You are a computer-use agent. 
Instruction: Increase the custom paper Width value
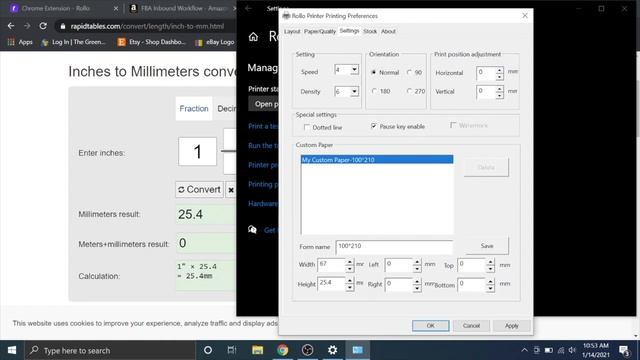click(x=349, y=262)
